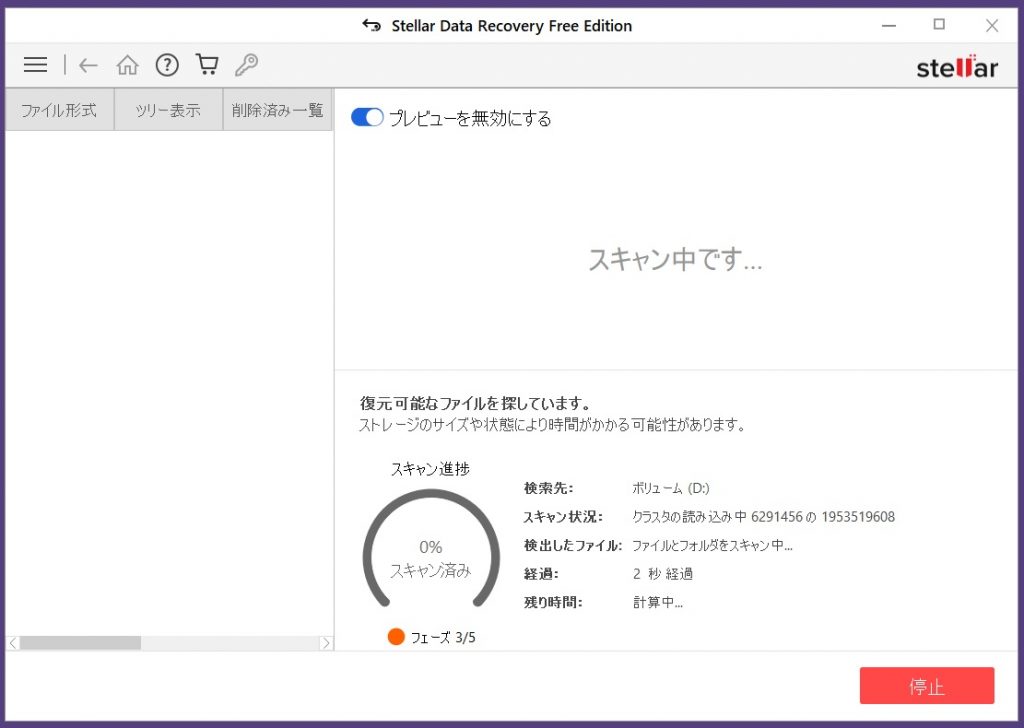Toggle the プレビューを無効にする switch
Screen dimensions: 1024x728
coord(367,118)
